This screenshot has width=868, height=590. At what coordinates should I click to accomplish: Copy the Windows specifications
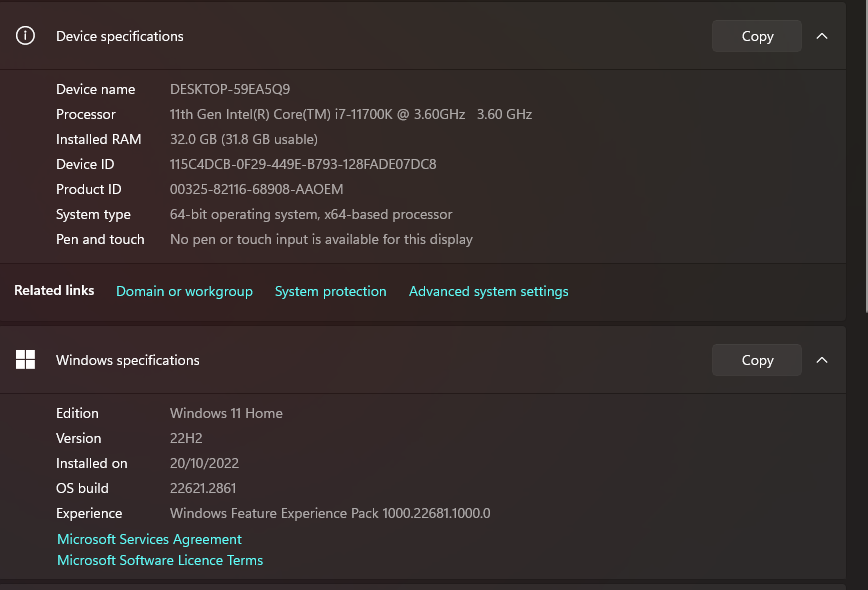click(757, 360)
